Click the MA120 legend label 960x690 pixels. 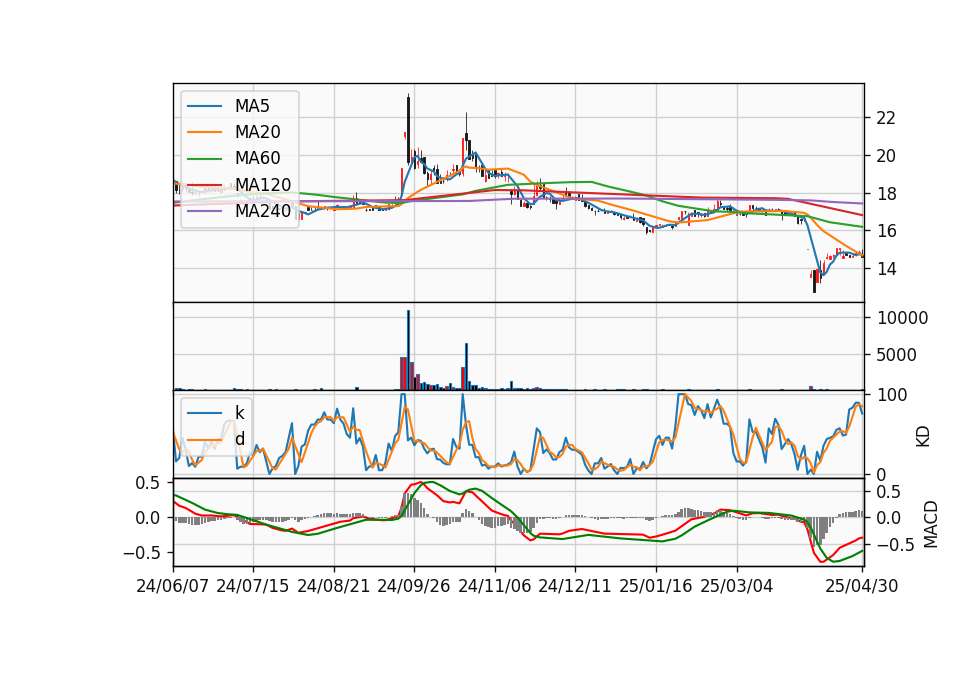coord(263,185)
